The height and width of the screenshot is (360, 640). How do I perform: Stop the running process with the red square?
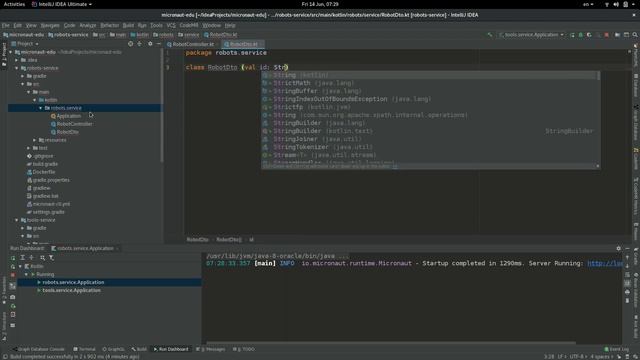click(607, 35)
